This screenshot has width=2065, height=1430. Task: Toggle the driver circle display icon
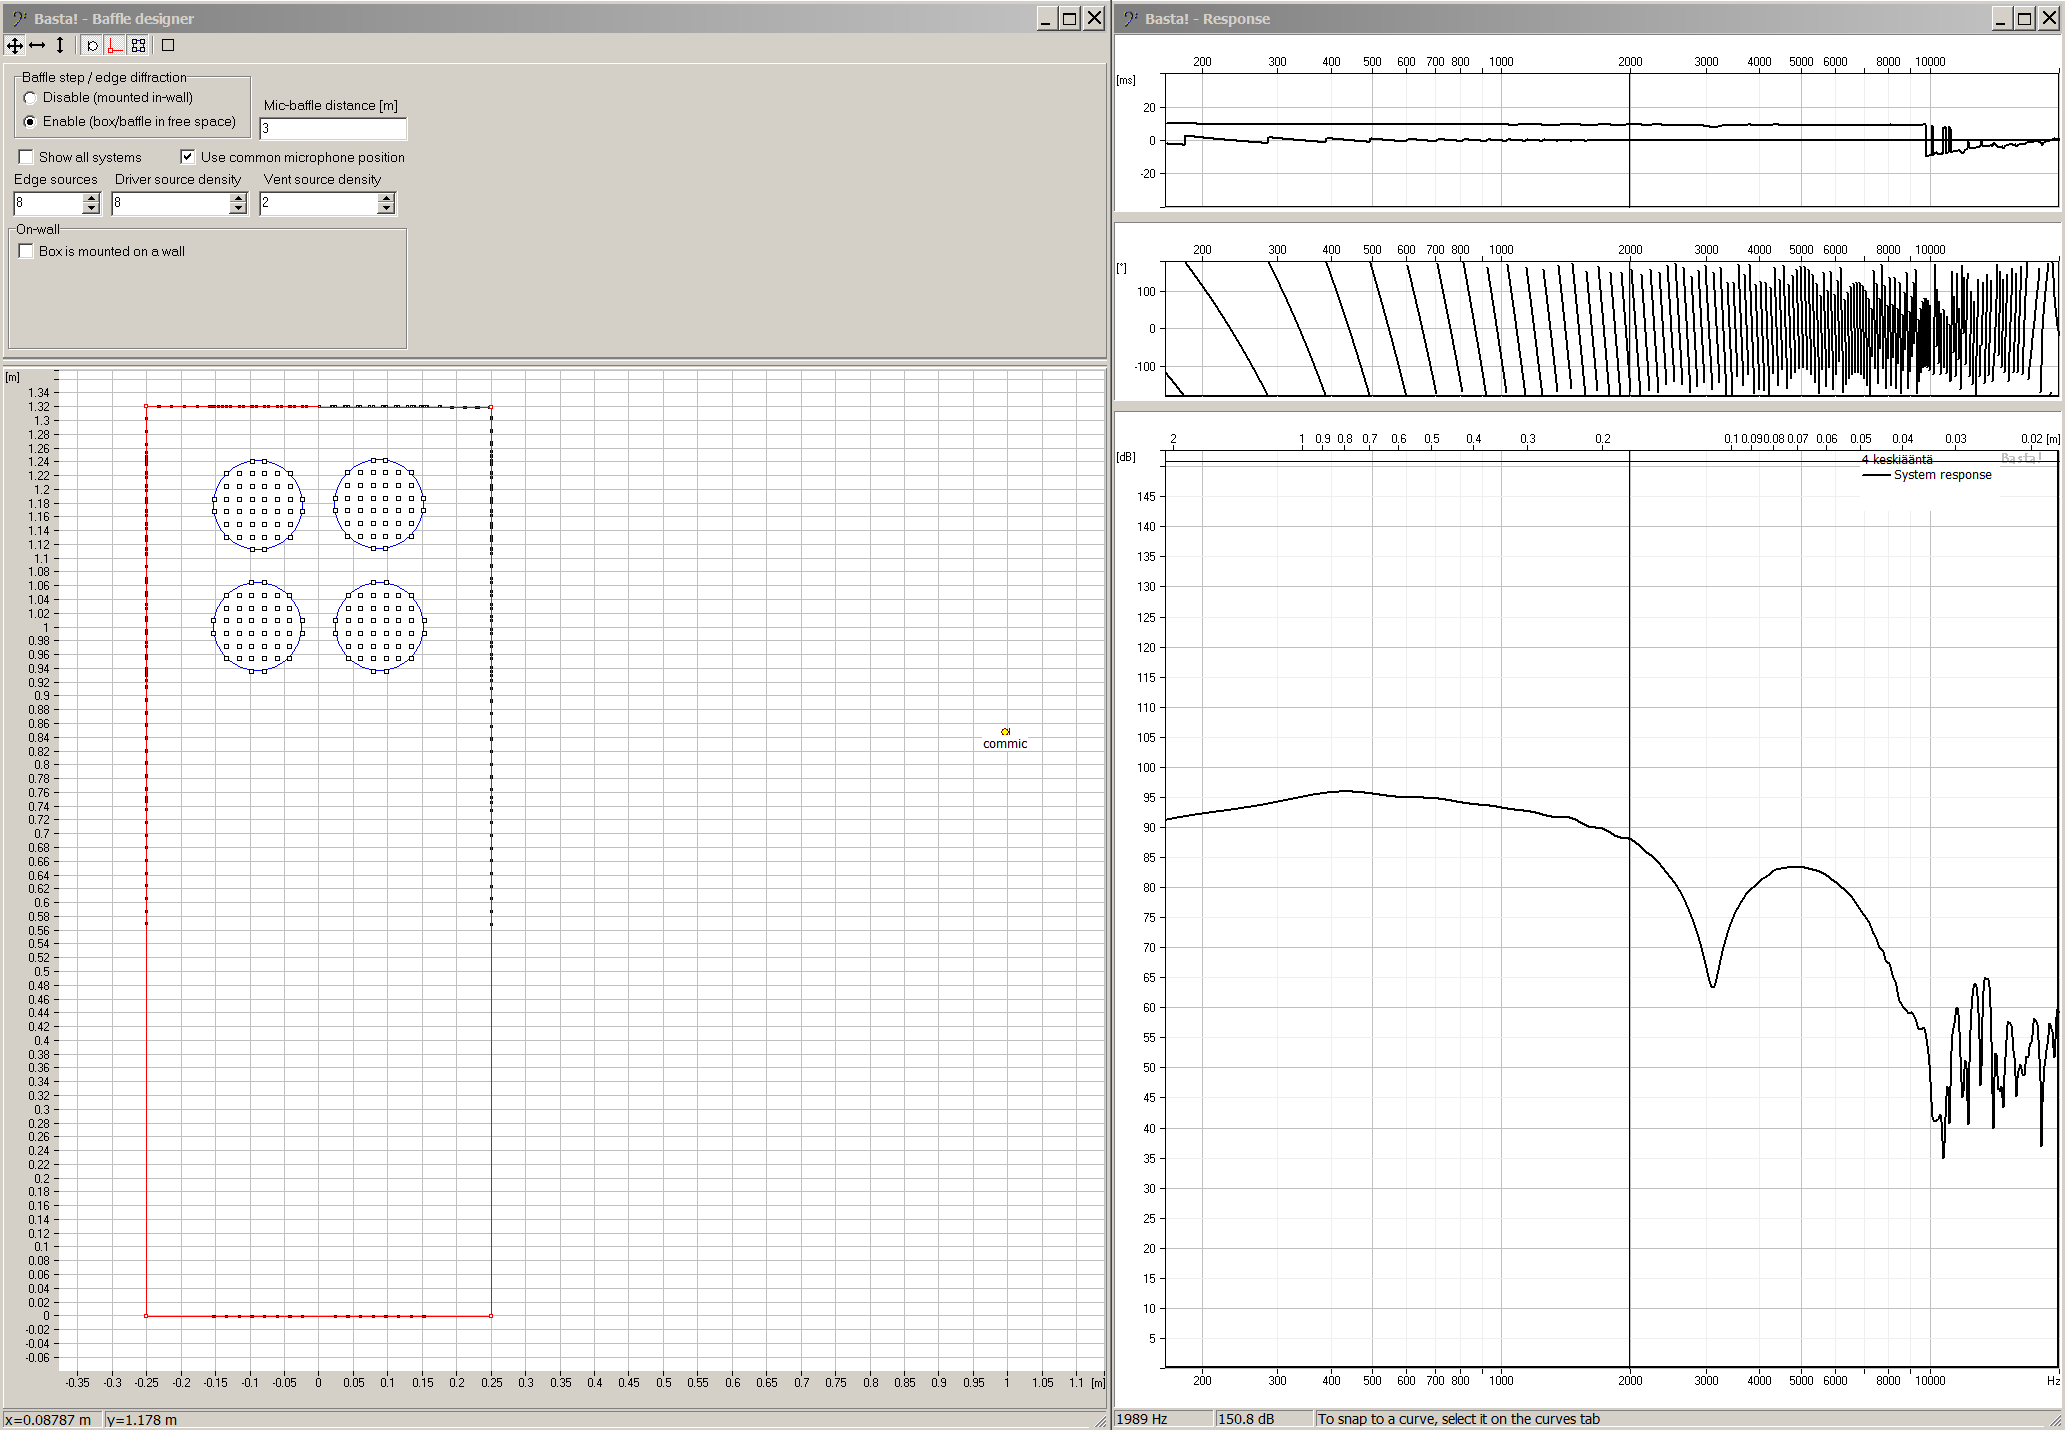tap(92, 45)
